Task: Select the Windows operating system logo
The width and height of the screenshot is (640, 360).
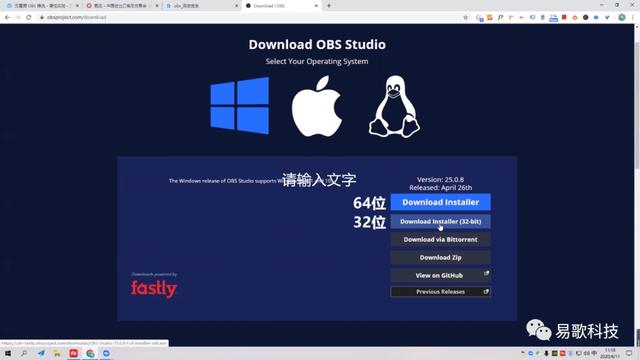Action: coord(240,105)
